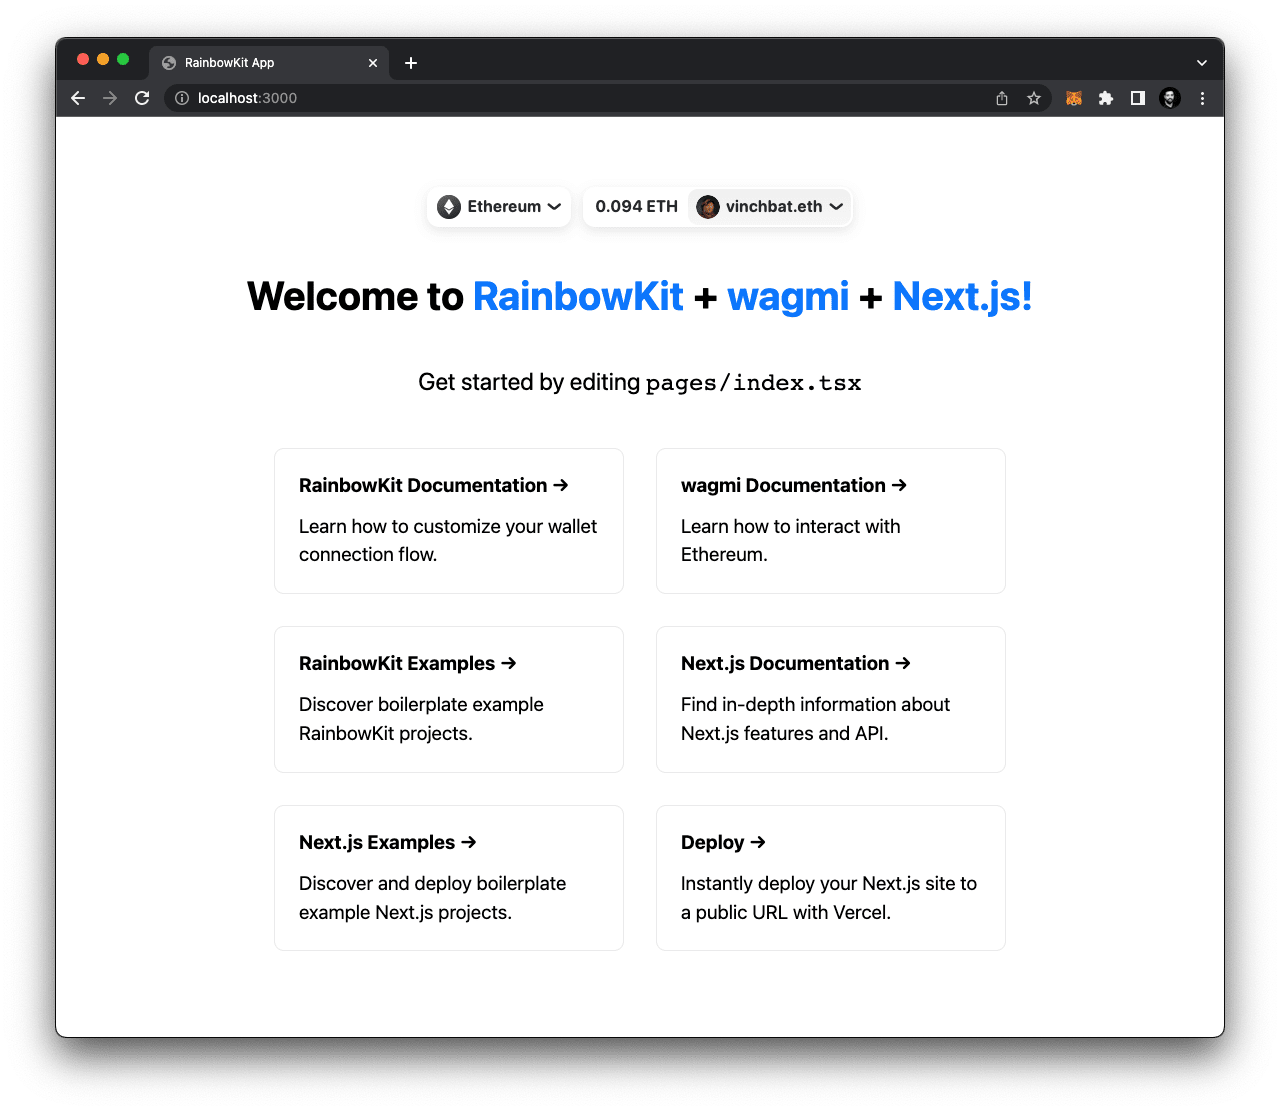
Task: Toggle the browser side panel icon
Action: click(1138, 98)
